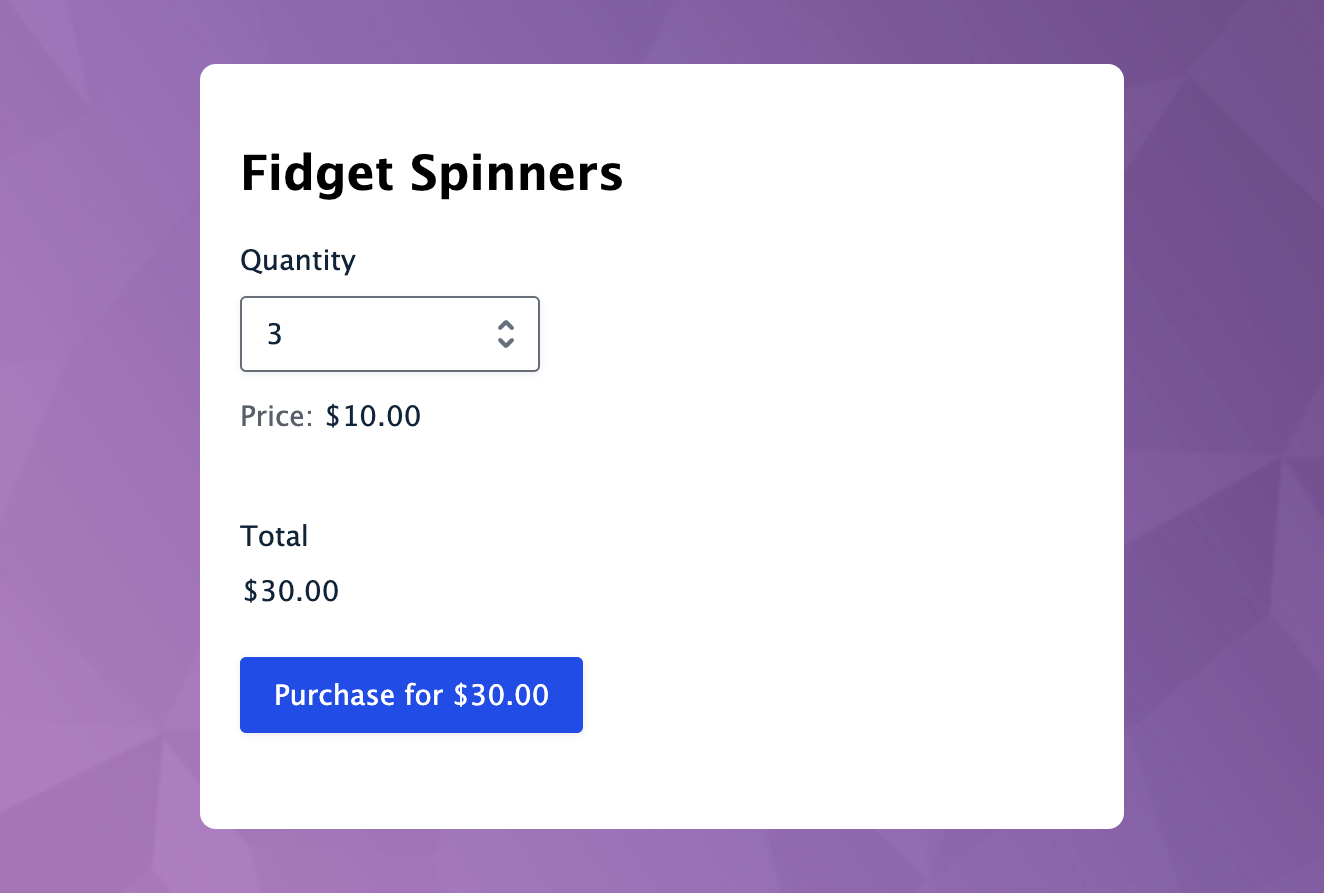
Task: Click the number 3 in quantity box
Action: click(x=275, y=334)
